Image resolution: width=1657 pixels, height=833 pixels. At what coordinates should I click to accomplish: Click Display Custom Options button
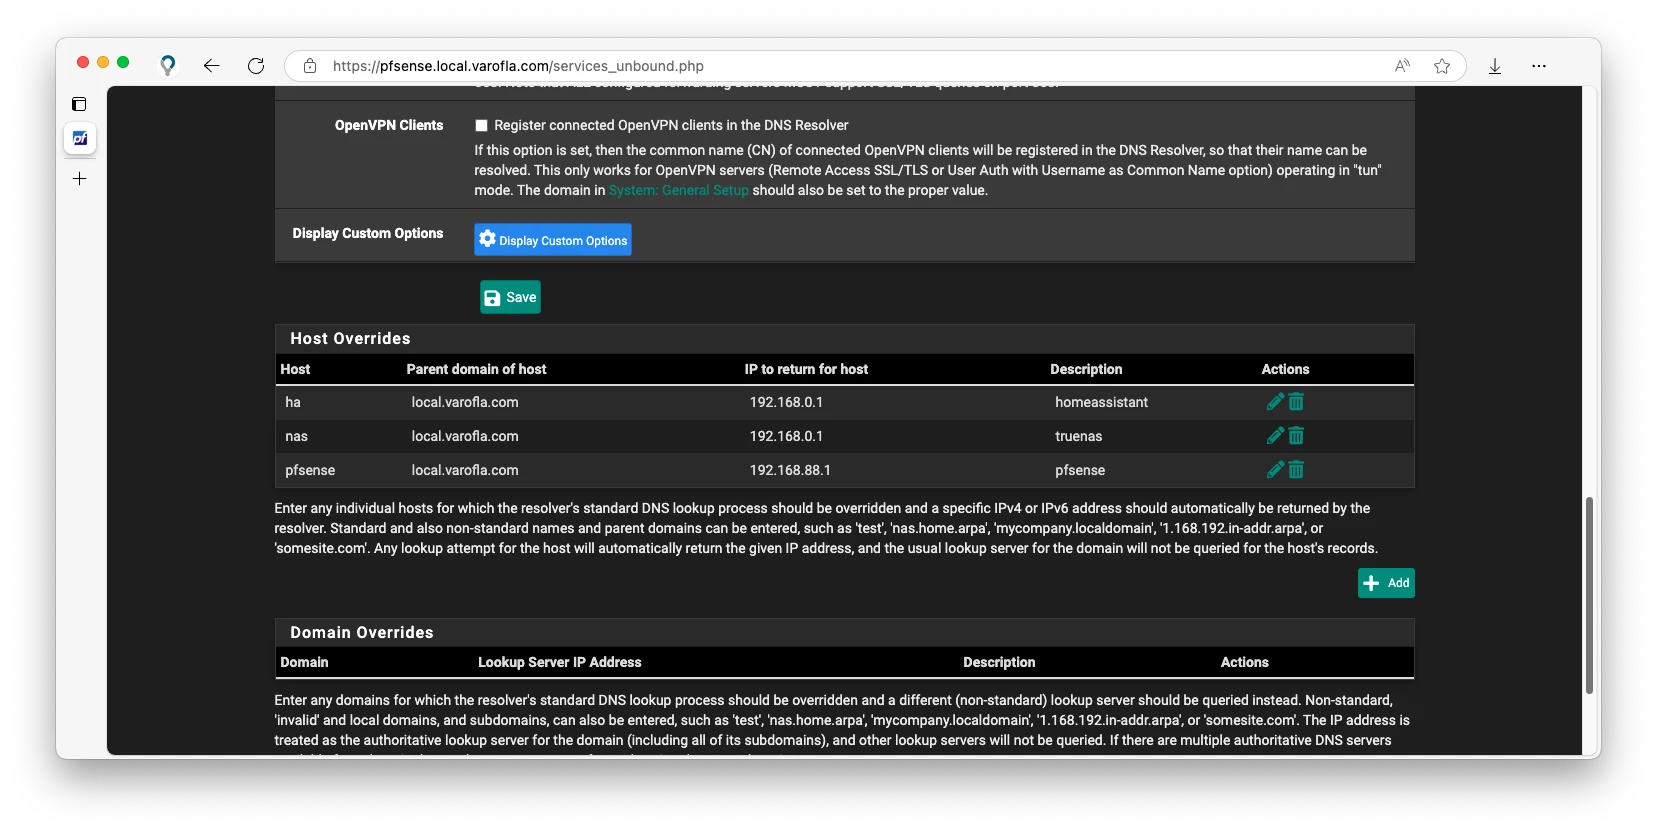552,240
